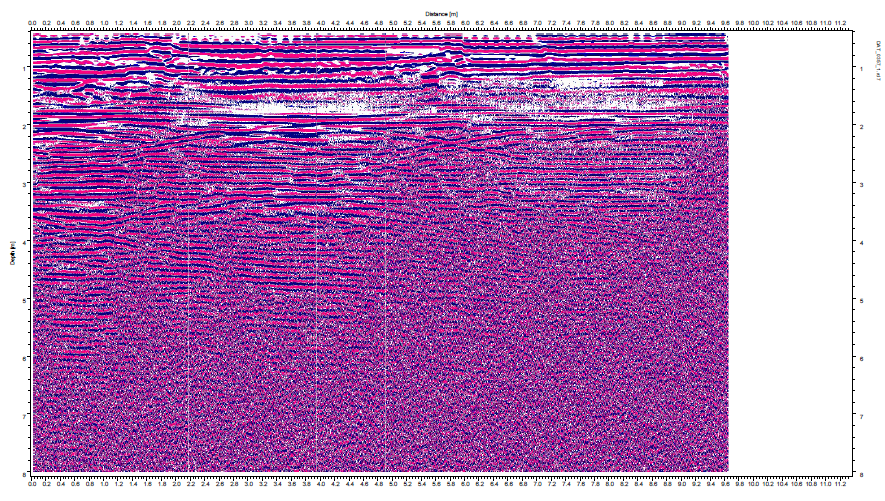Screen dimensions: 885x501
Task: Click the 2.0 tick on bottom distance axis
Action: click(x=177, y=482)
